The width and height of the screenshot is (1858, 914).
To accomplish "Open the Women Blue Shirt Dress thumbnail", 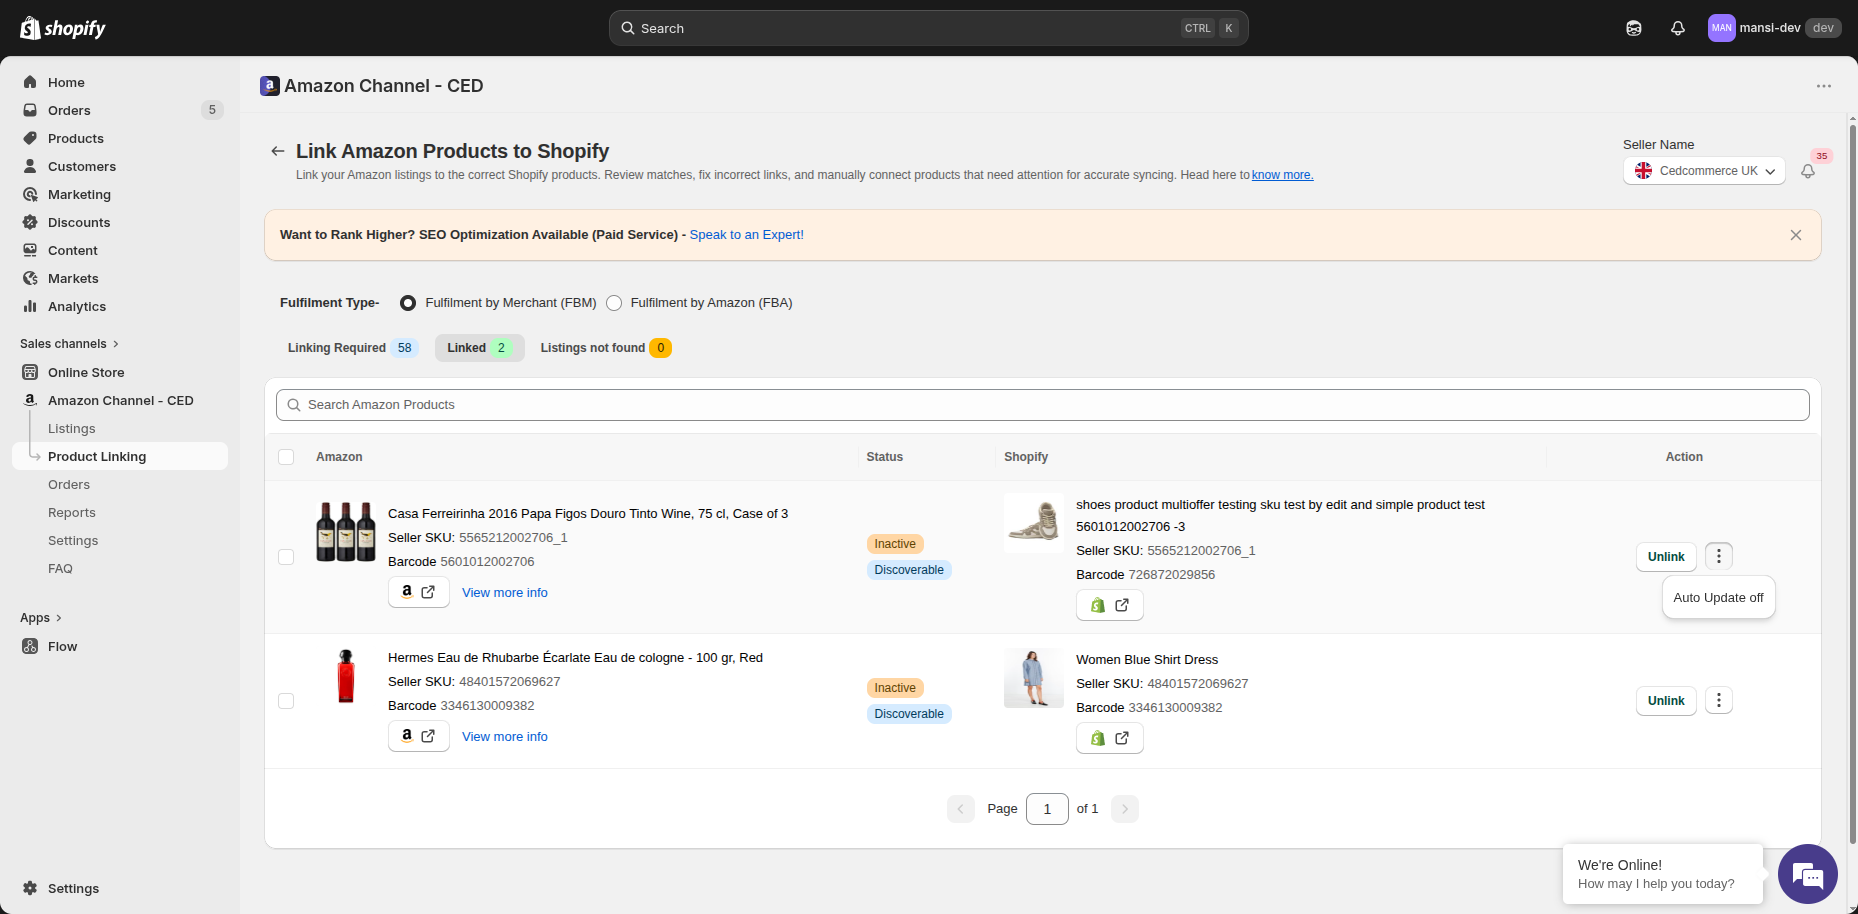I will pos(1034,678).
